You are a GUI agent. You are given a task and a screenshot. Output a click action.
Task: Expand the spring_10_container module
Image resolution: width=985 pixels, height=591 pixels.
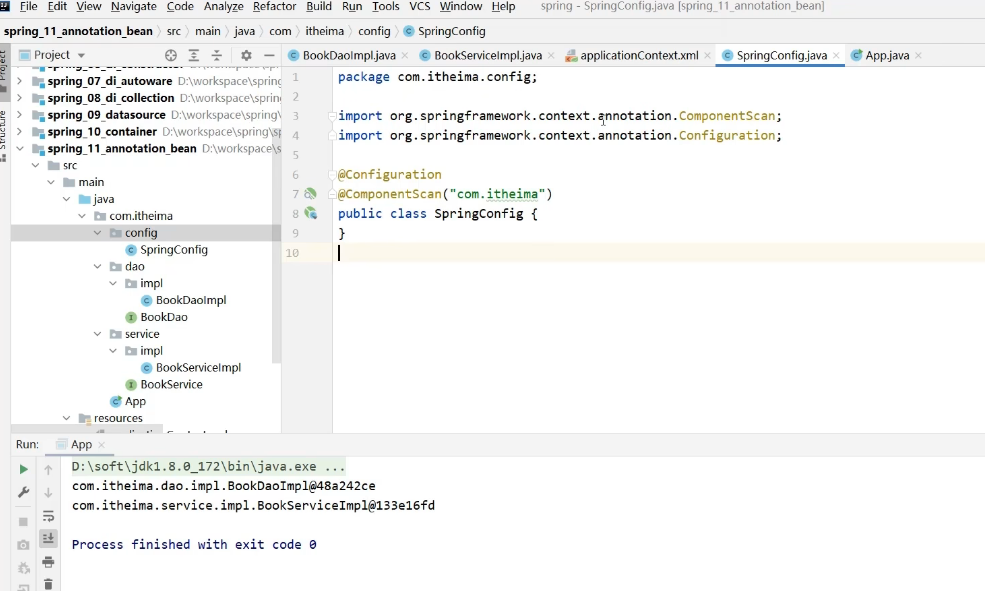[x=20, y=131]
